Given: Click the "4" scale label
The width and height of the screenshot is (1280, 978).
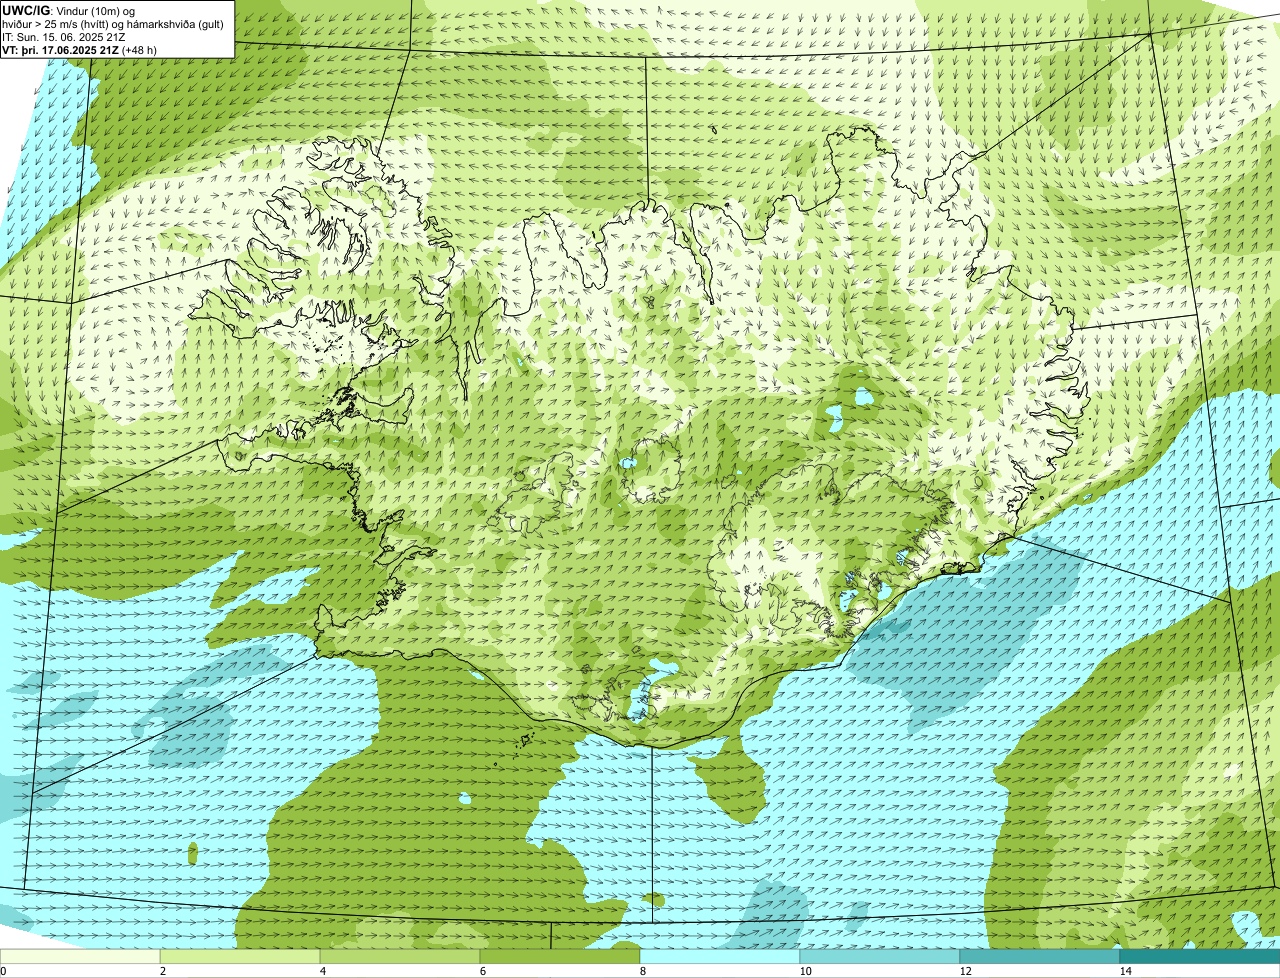Looking at the screenshot, I should pos(322,971).
